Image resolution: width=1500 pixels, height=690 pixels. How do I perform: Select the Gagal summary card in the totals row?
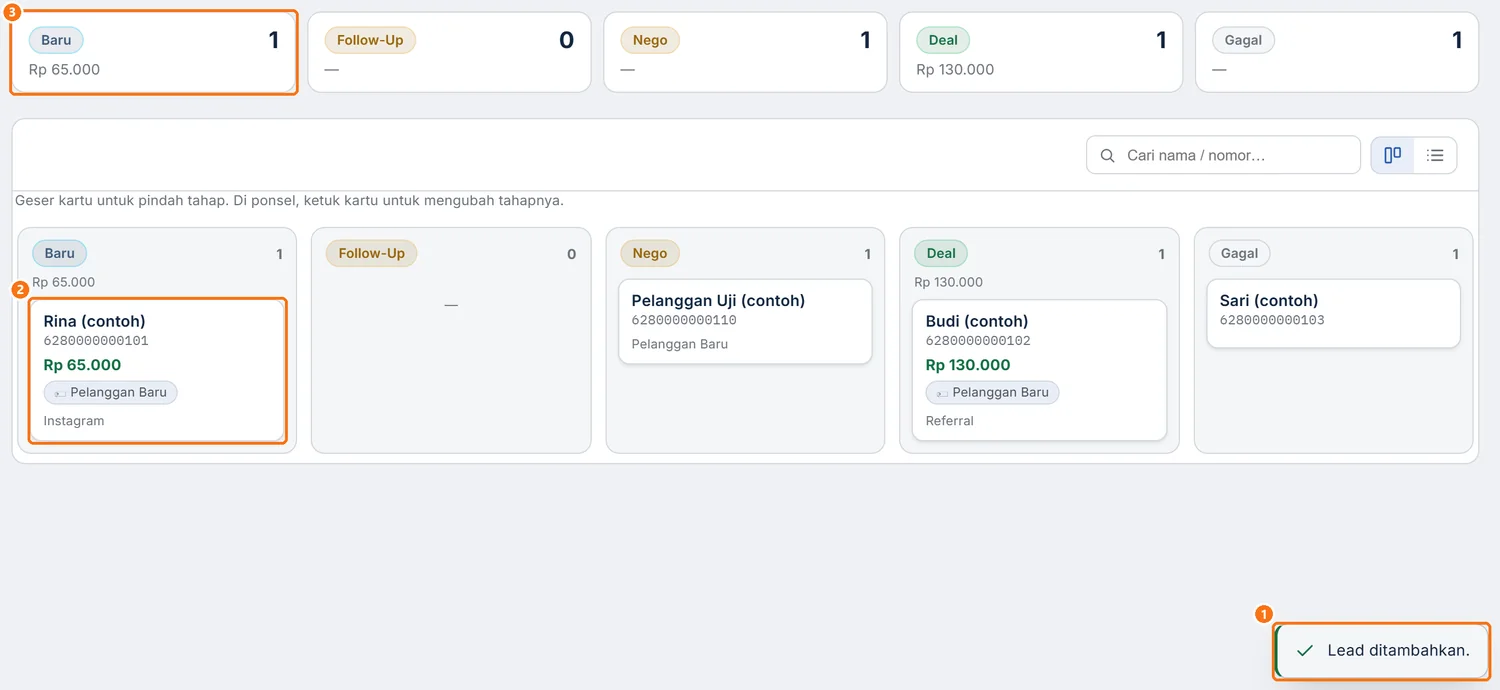pyautogui.click(x=1337, y=53)
